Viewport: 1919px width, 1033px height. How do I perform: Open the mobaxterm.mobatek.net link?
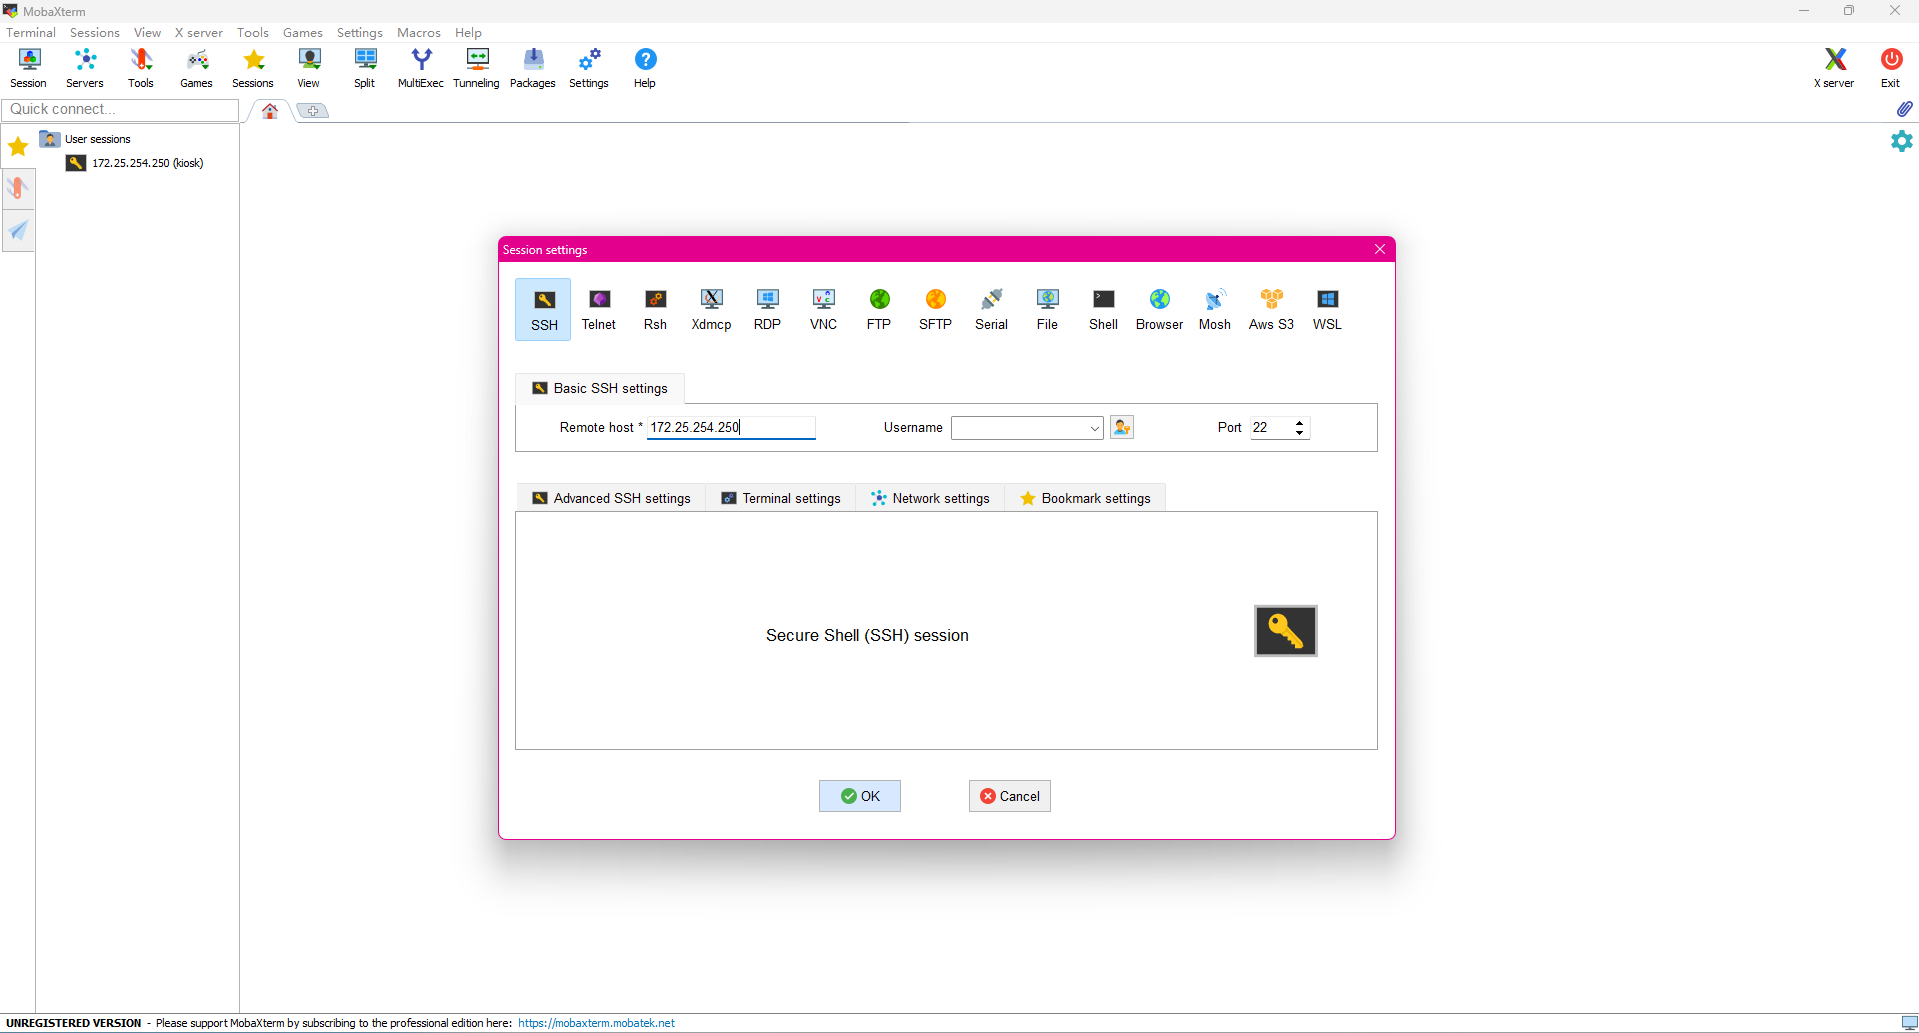[x=596, y=1023]
